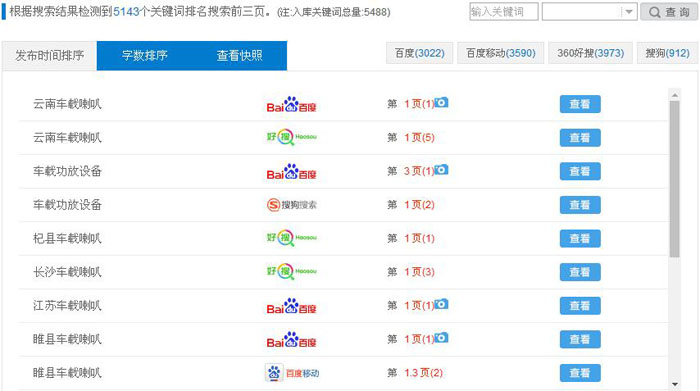
Task: Filter by 360好搜(3973) button
Action: (x=590, y=53)
